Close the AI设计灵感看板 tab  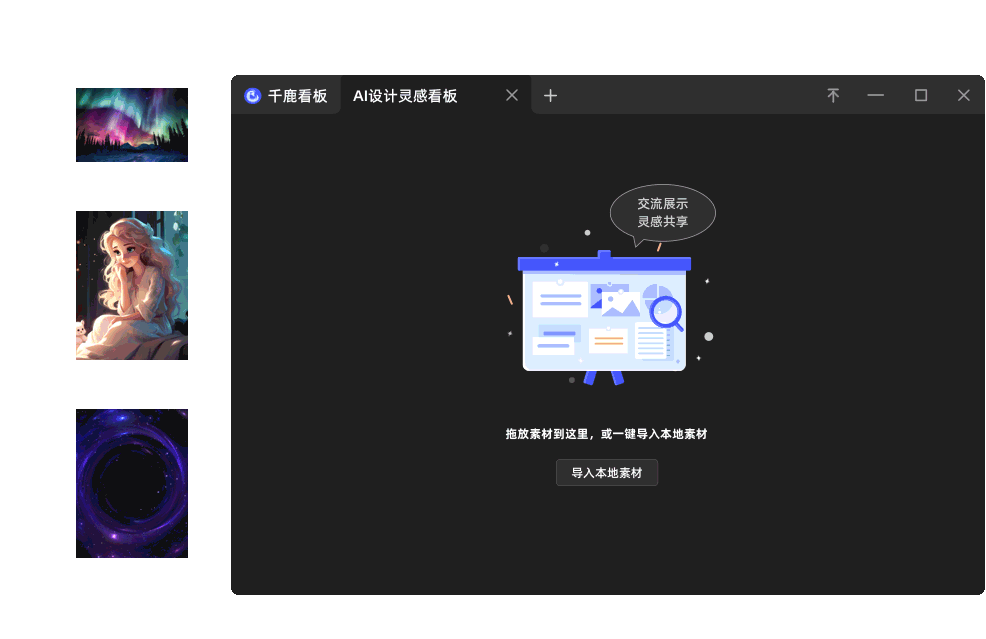pos(511,94)
